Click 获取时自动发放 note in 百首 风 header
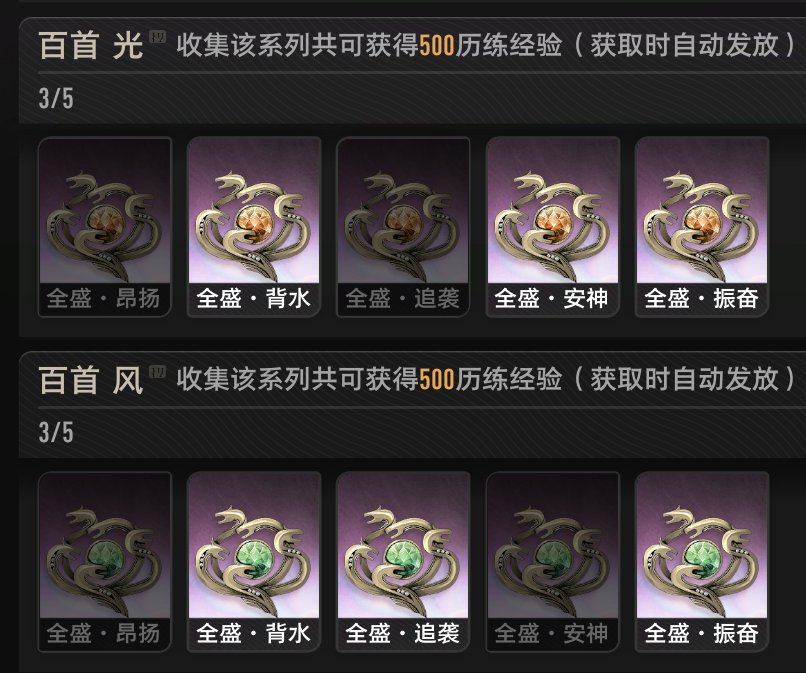Image resolution: width=806 pixels, height=673 pixels. pyautogui.click(x=685, y=379)
